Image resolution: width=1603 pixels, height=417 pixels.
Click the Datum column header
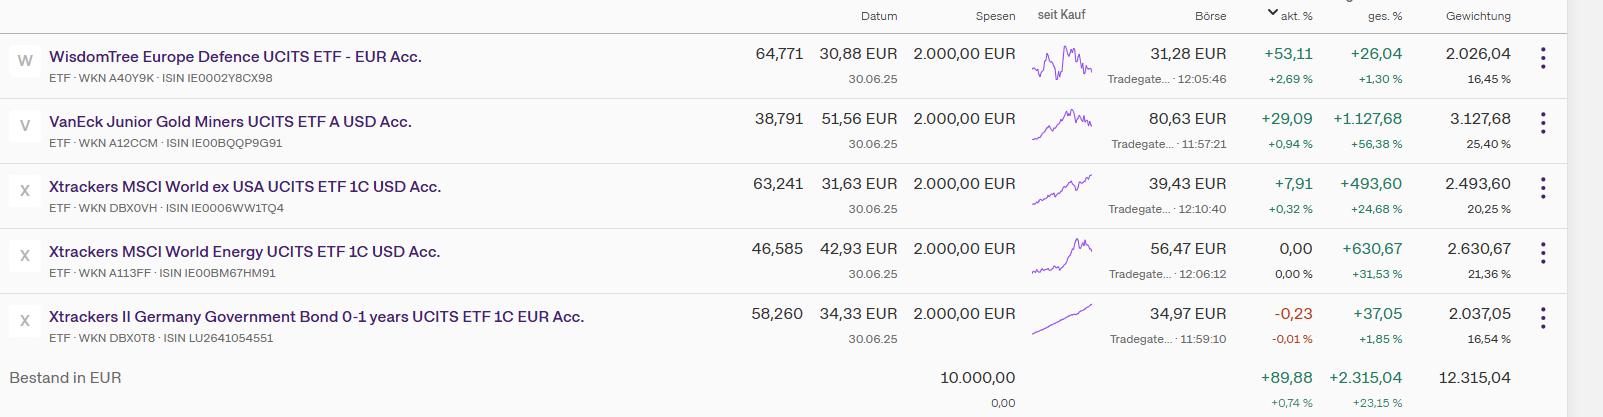879,16
